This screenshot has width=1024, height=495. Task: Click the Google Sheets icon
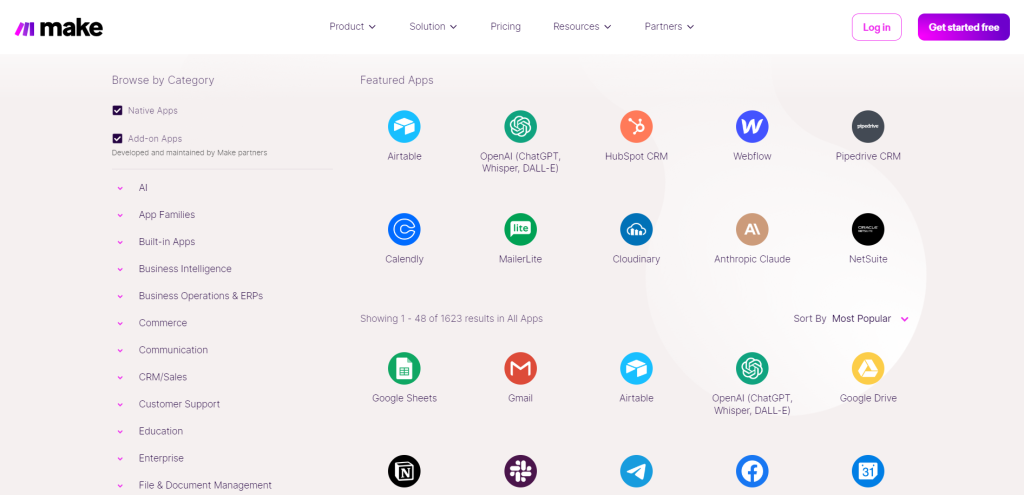coord(404,368)
